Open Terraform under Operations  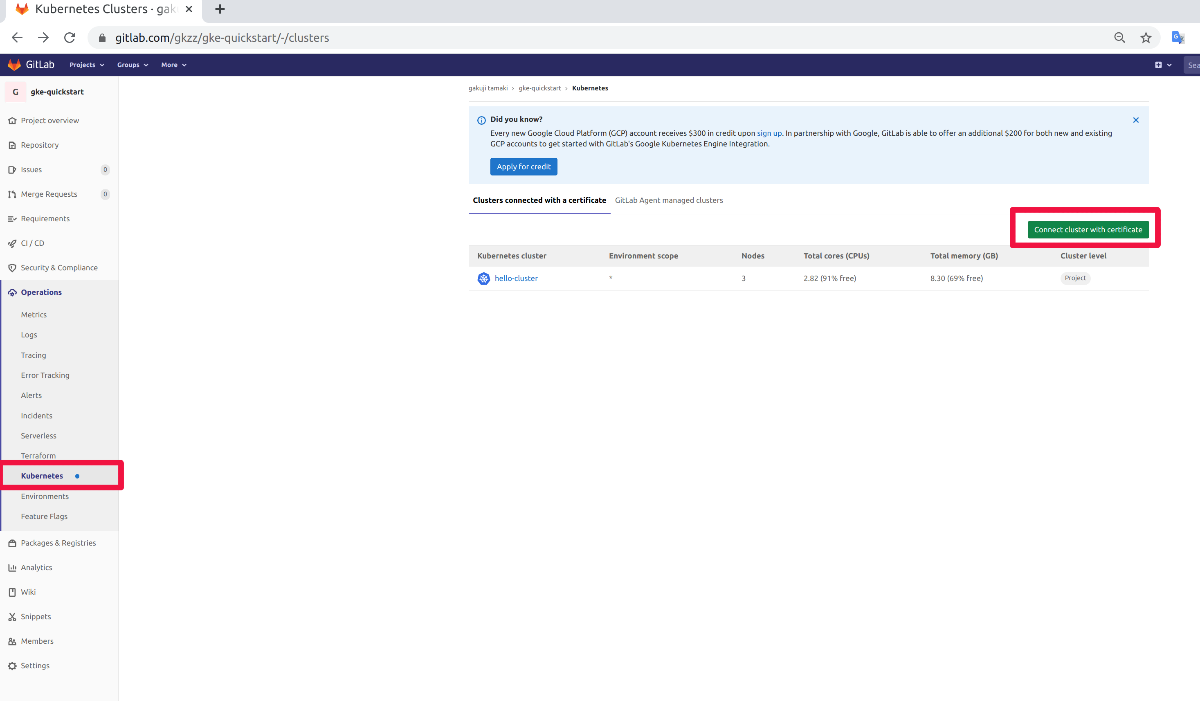(x=38, y=456)
